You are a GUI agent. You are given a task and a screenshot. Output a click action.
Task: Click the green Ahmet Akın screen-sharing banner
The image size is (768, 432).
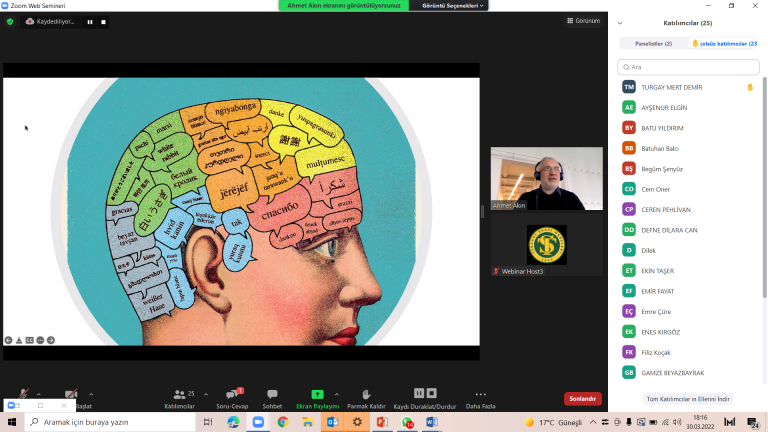(344, 5)
